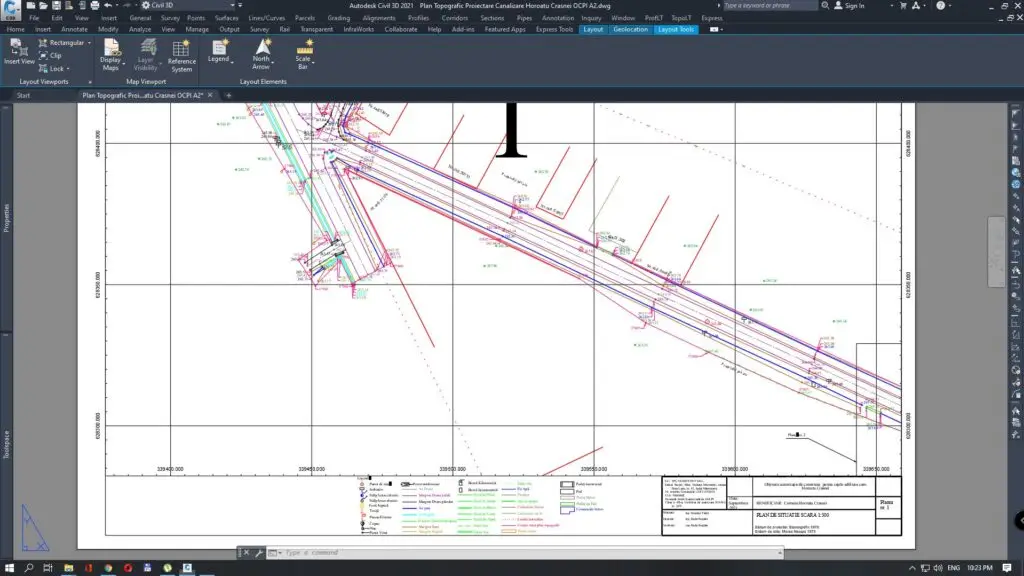Close the command line with the X icon
Viewport: 1024px width, 576px height.
tap(246, 552)
